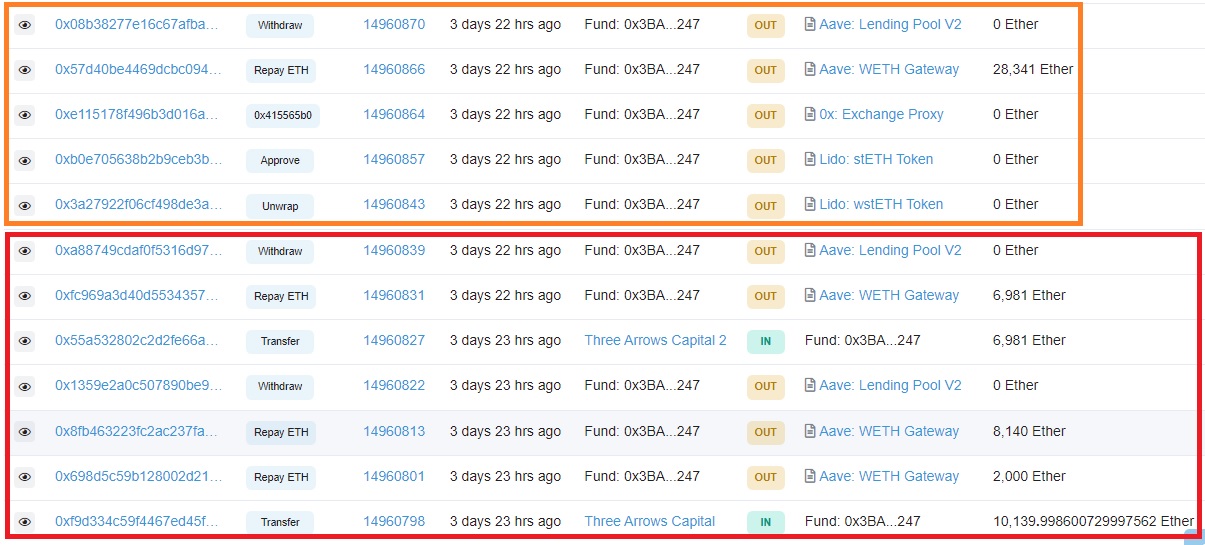Preview transaction 0x57d40be4469dcbc094 via eye icon
The width and height of the screenshot is (1205, 545).
(25, 70)
